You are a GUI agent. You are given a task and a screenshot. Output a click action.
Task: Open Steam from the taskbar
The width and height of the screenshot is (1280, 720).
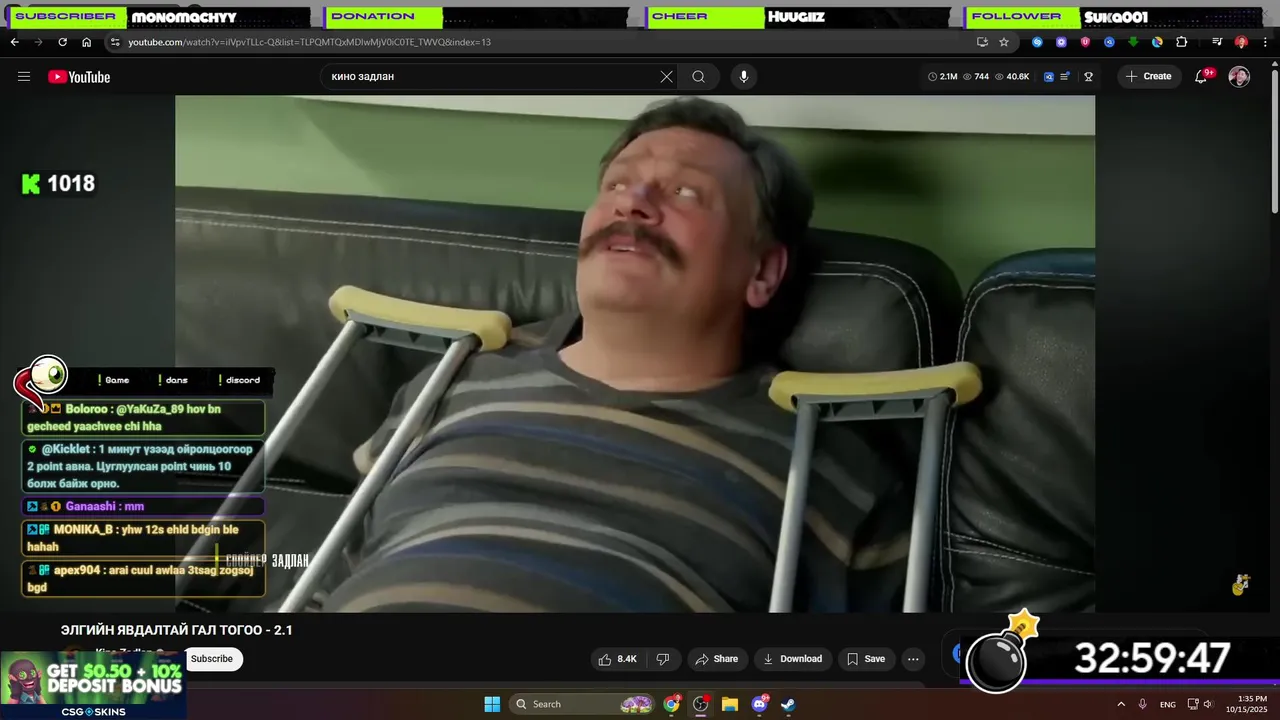click(x=788, y=704)
